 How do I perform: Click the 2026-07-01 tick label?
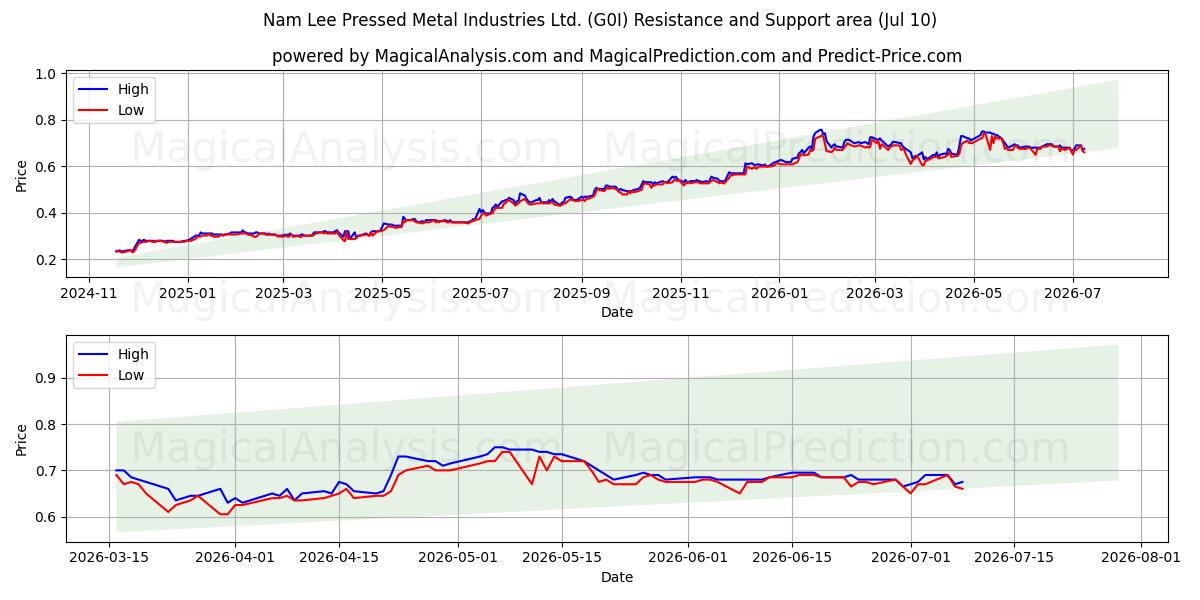[x=911, y=557]
